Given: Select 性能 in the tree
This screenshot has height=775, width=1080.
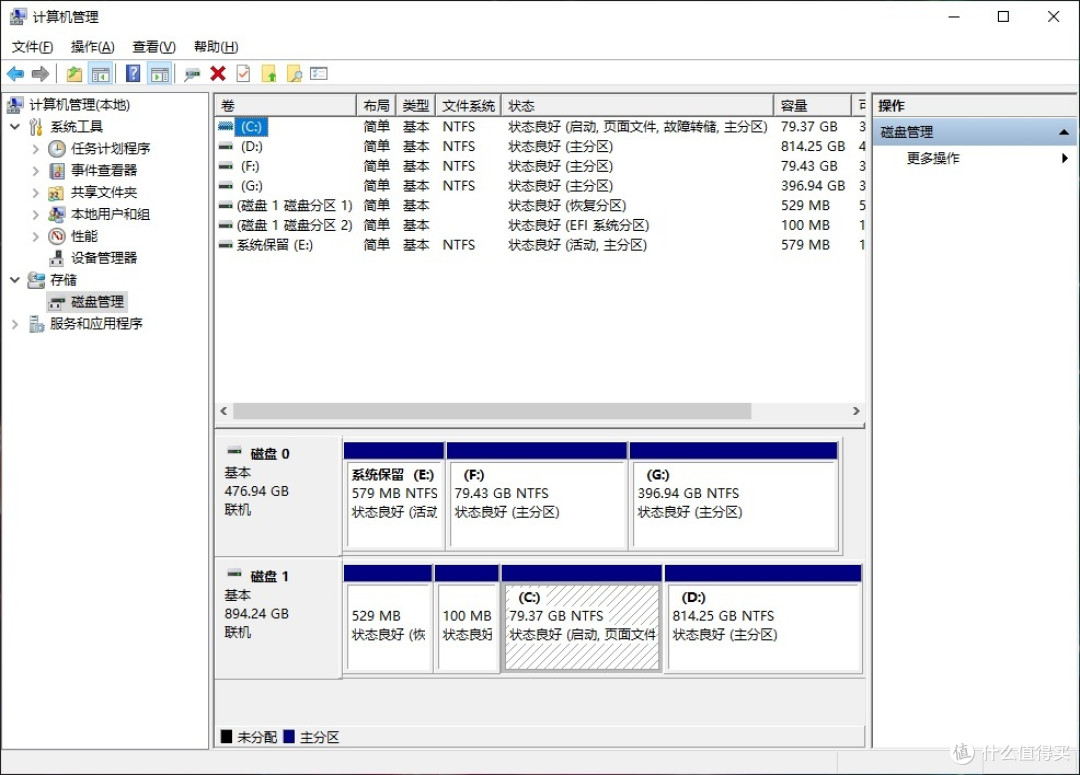Looking at the screenshot, I should coord(84,236).
